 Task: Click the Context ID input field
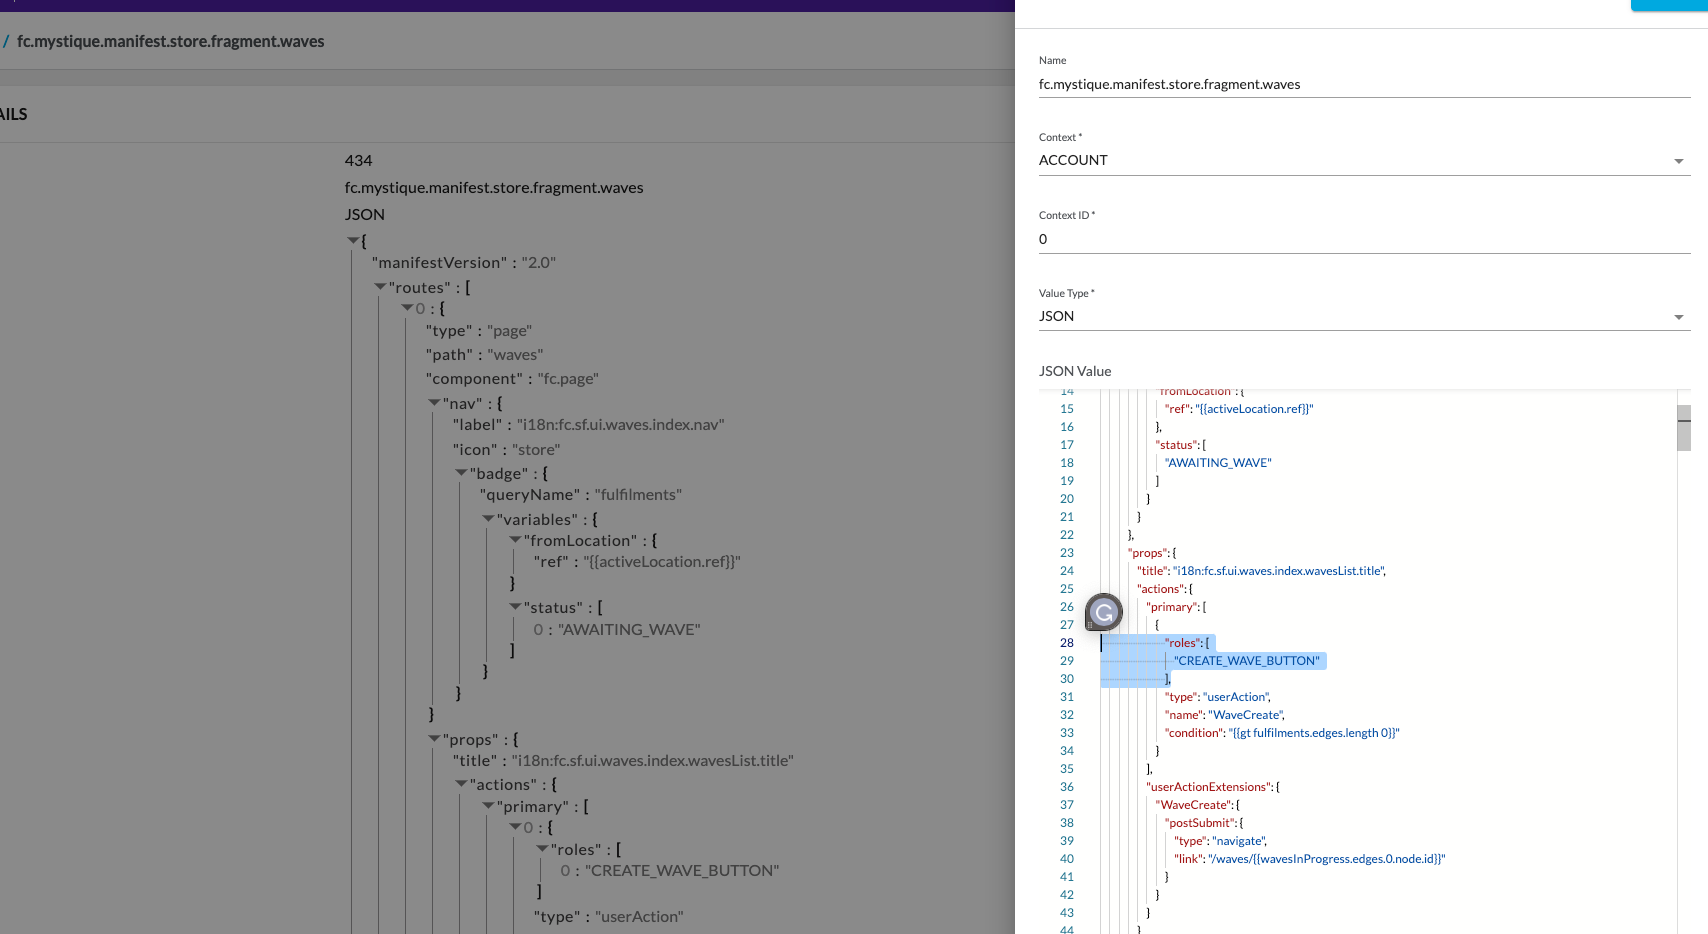click(1363, 240)
